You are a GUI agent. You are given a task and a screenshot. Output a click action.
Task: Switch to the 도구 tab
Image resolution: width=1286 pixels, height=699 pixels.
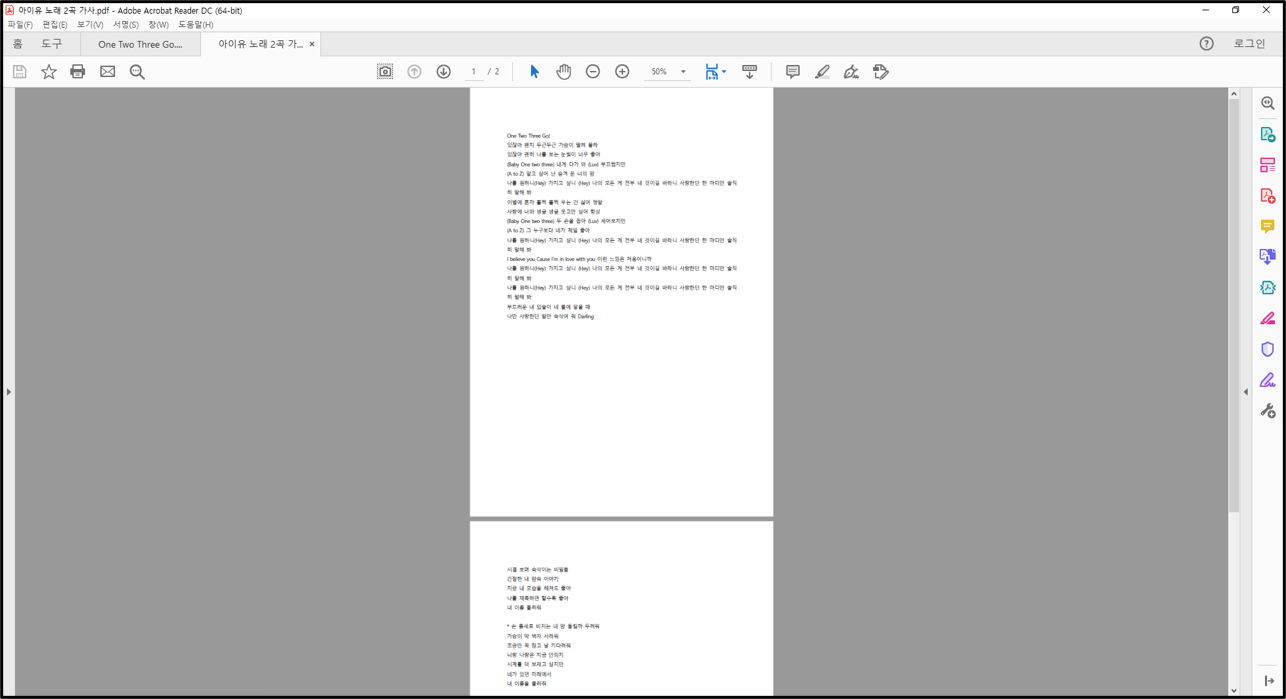coord(51,44)
